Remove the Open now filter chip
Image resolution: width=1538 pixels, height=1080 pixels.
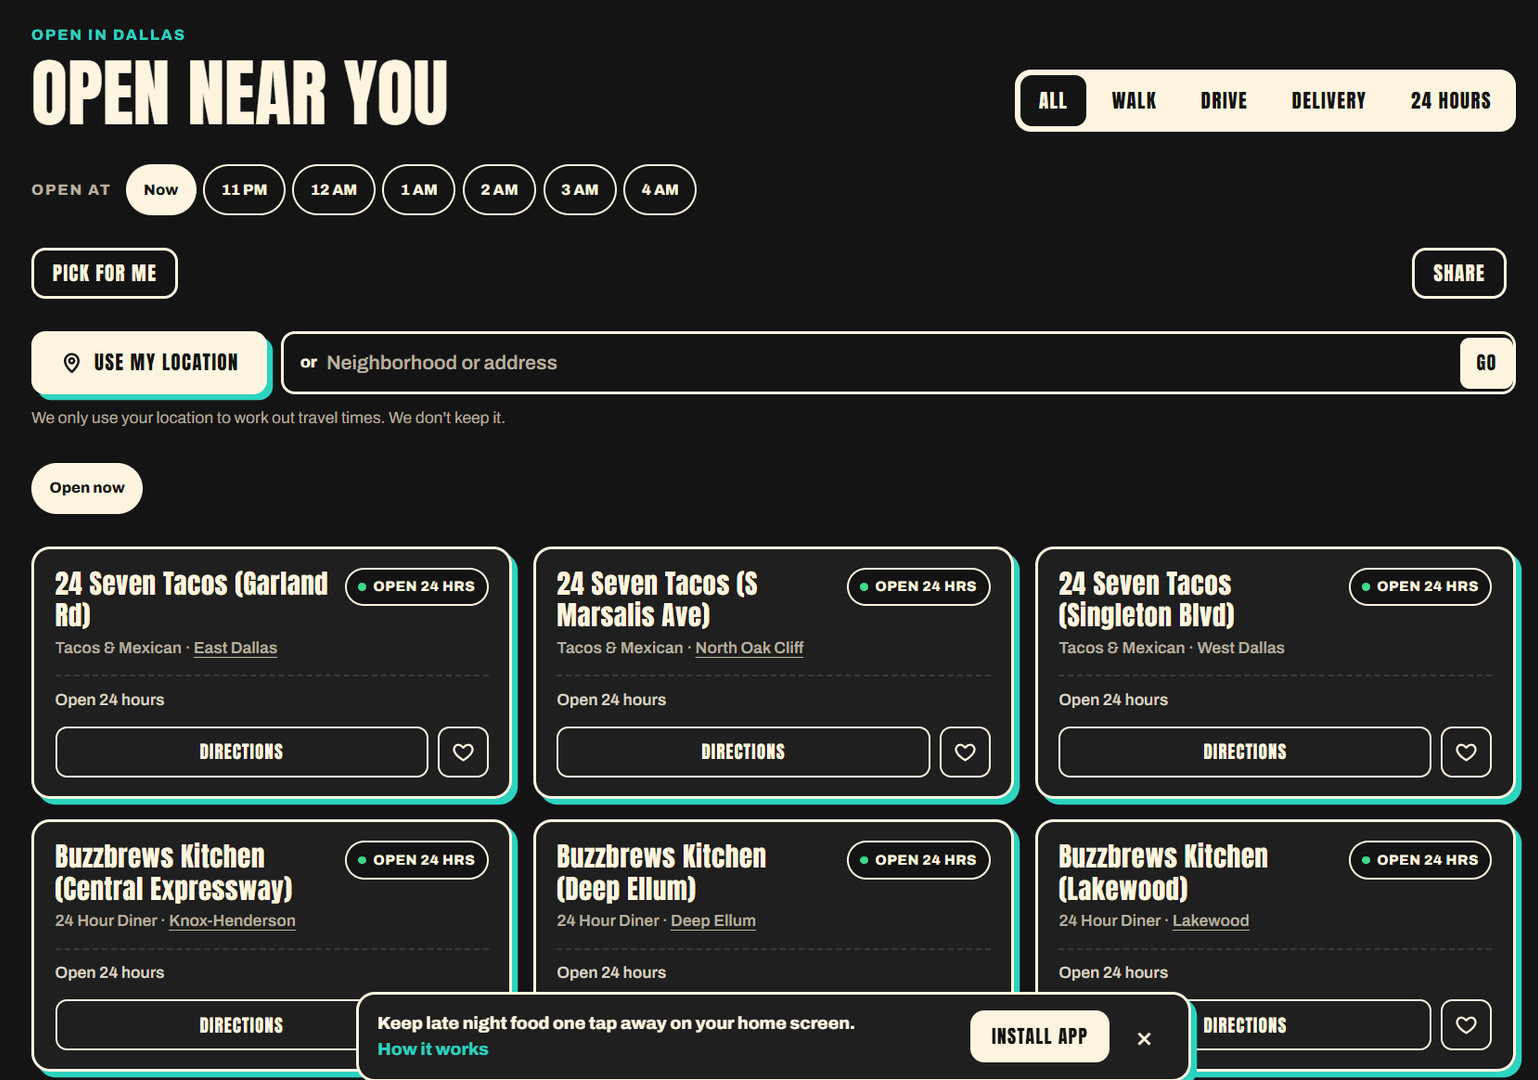point(87,488)
